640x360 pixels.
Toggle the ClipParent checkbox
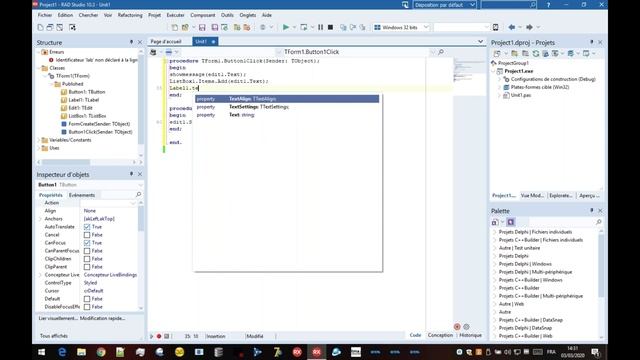tap(87, 267)
